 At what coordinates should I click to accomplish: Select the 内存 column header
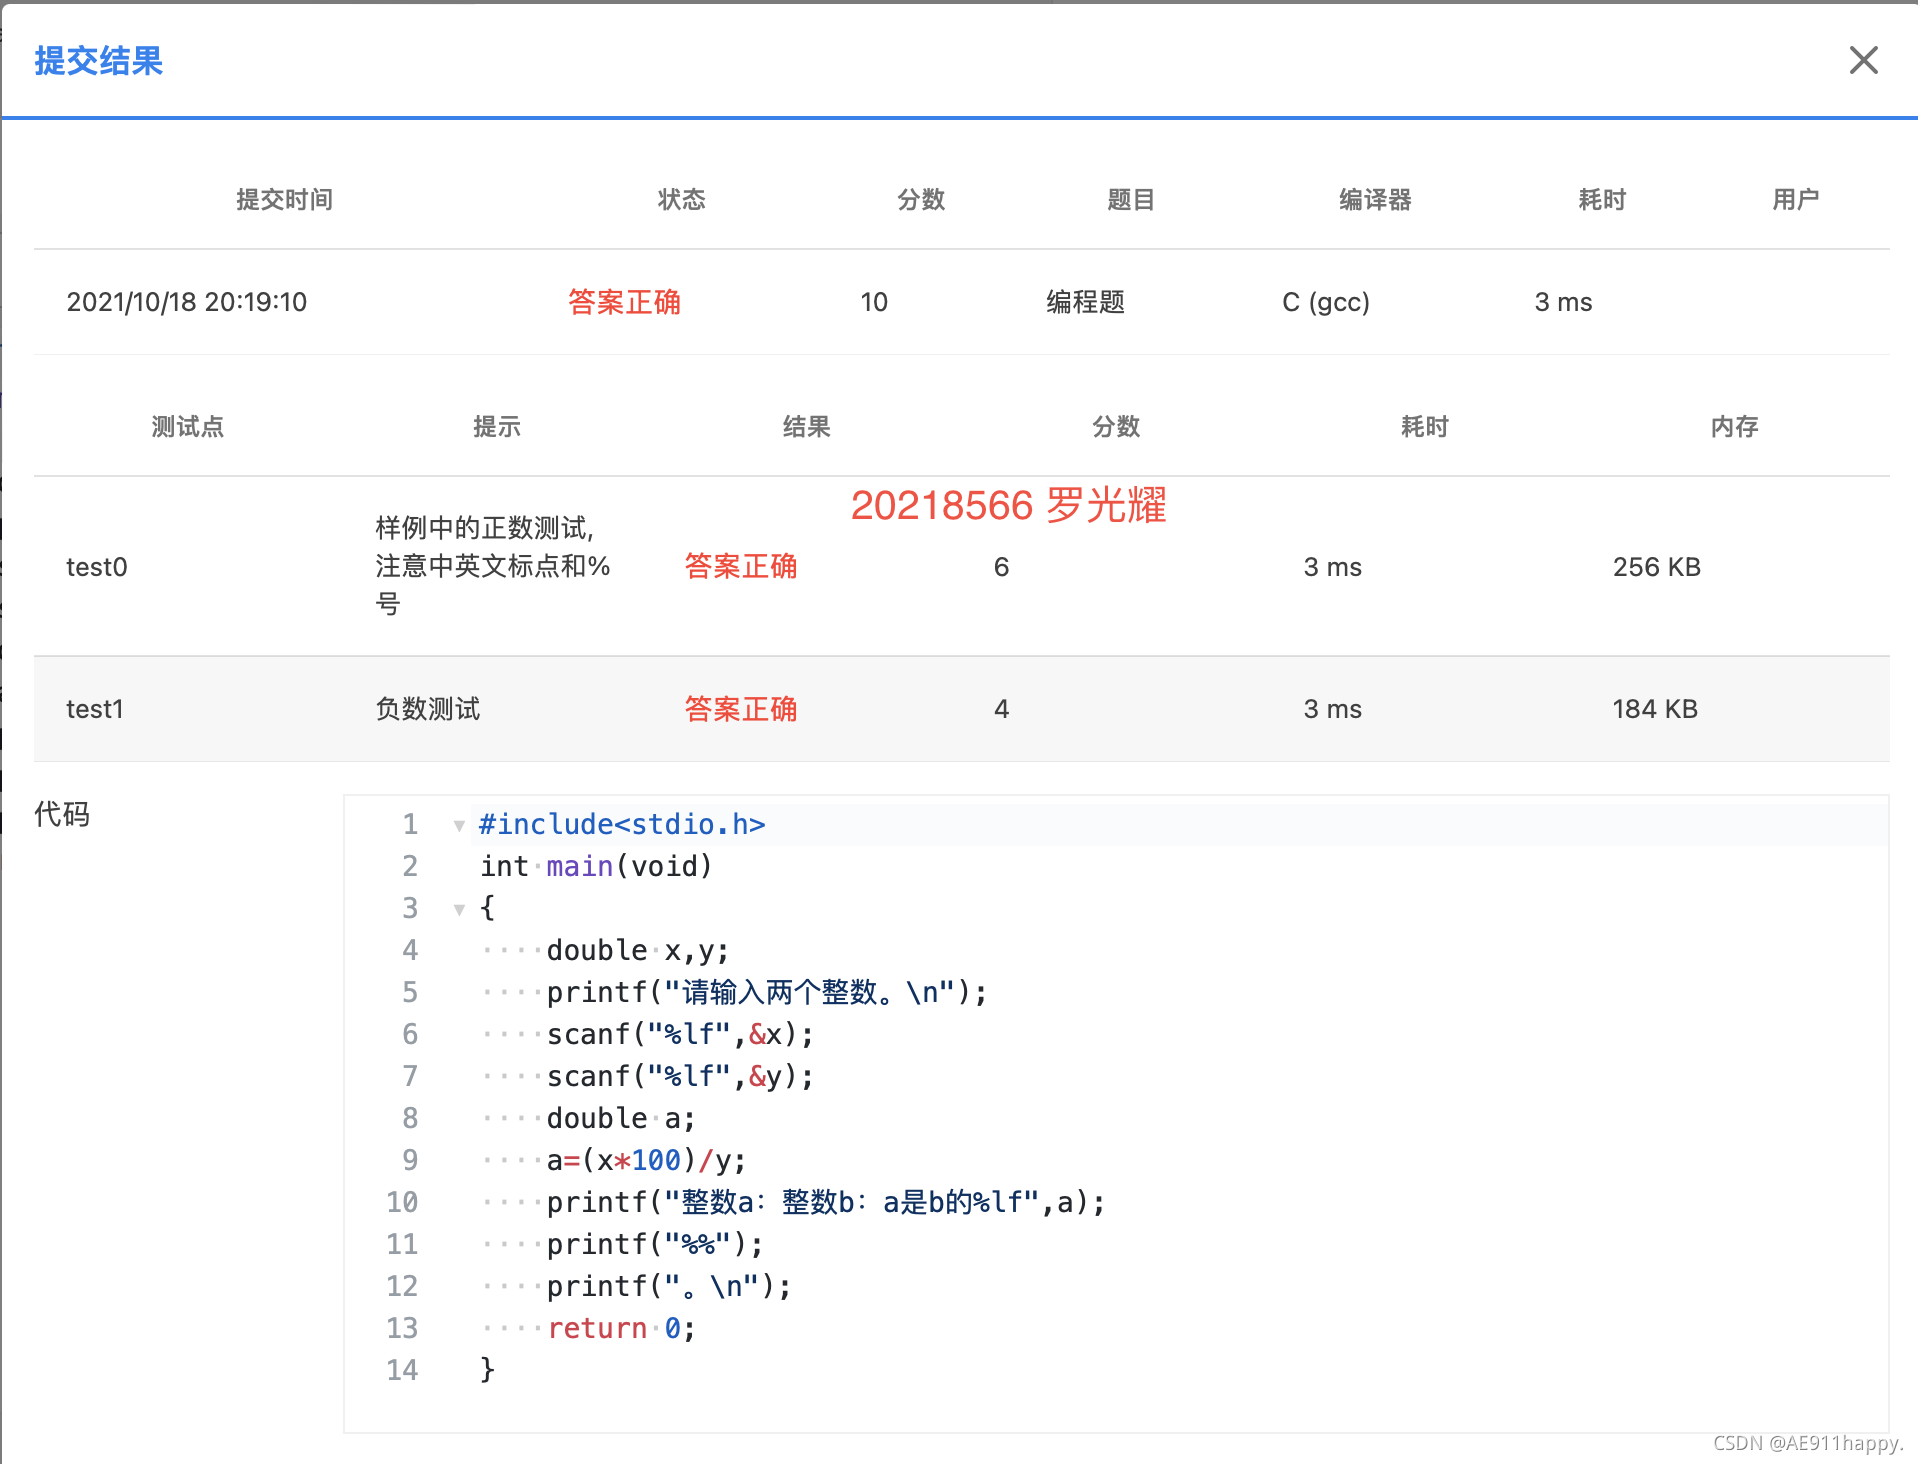point(1734,427)
